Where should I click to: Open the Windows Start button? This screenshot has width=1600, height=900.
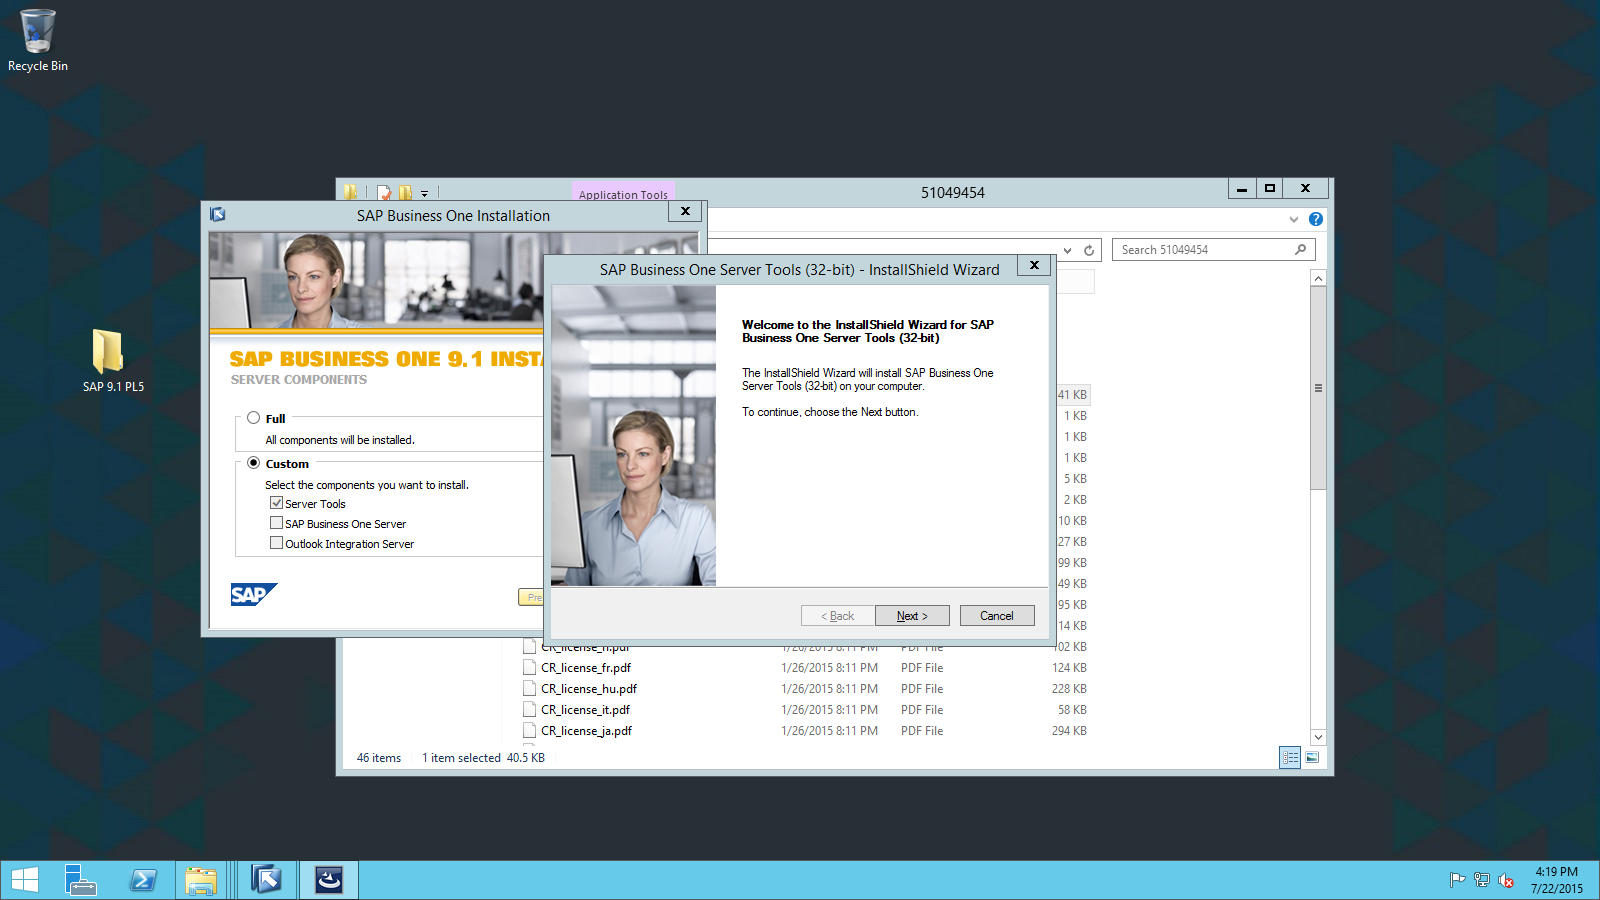tap(25, 880)
